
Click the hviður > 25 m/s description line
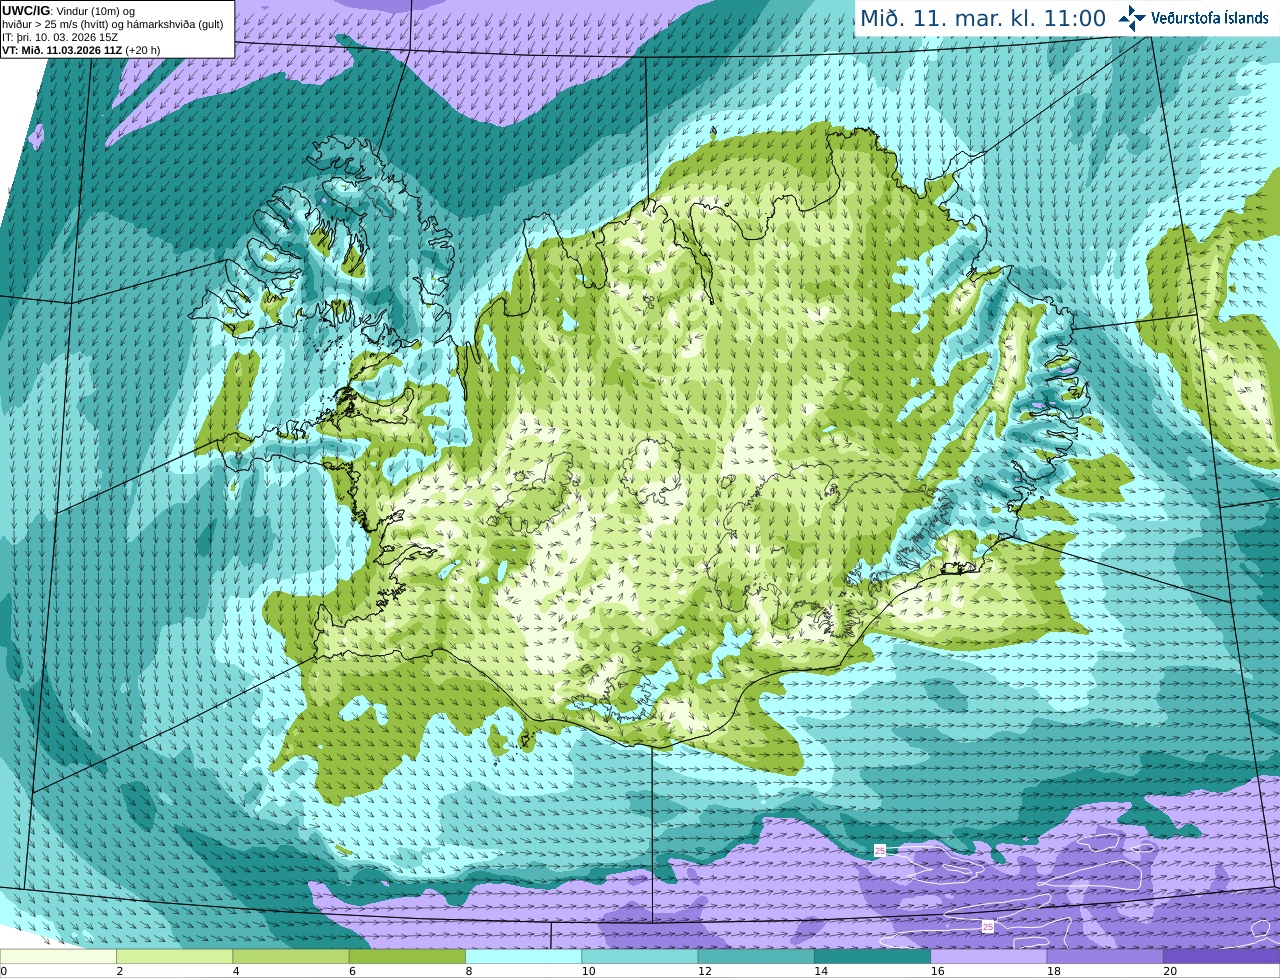click(x=113, y=24)
